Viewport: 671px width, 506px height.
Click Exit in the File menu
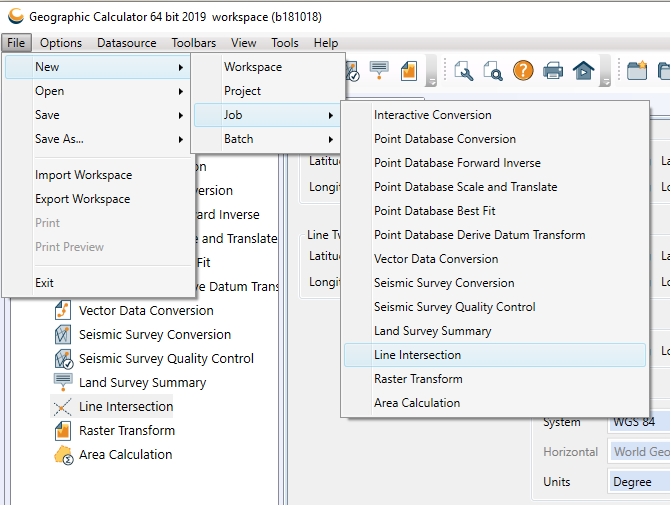44,283
